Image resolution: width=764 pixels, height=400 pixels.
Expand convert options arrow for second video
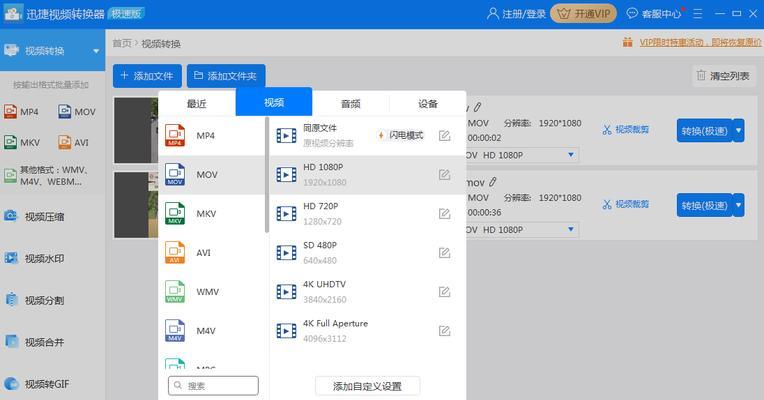tap(739, 205)
